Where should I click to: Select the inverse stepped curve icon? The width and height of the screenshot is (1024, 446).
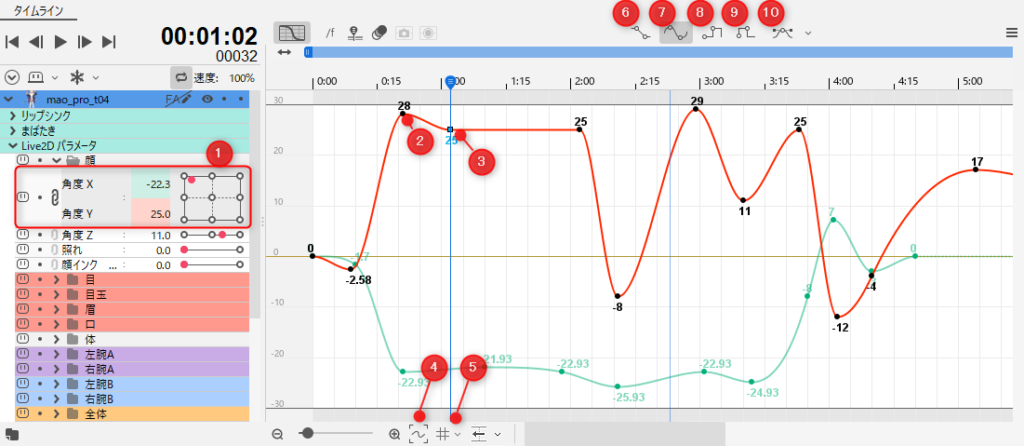743,32
